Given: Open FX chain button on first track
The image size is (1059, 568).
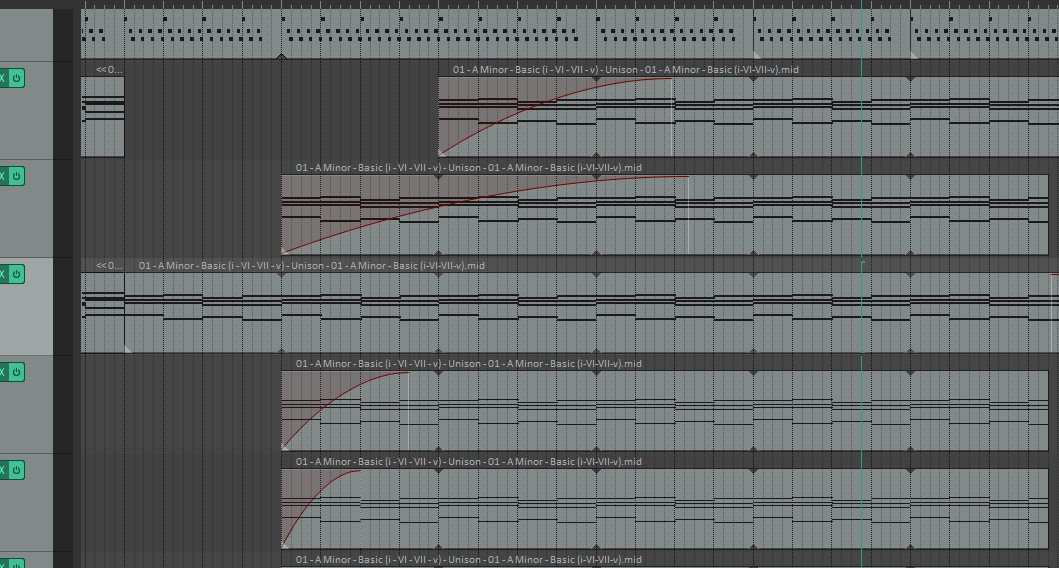Looking at the screenshot, I should 3,78.
